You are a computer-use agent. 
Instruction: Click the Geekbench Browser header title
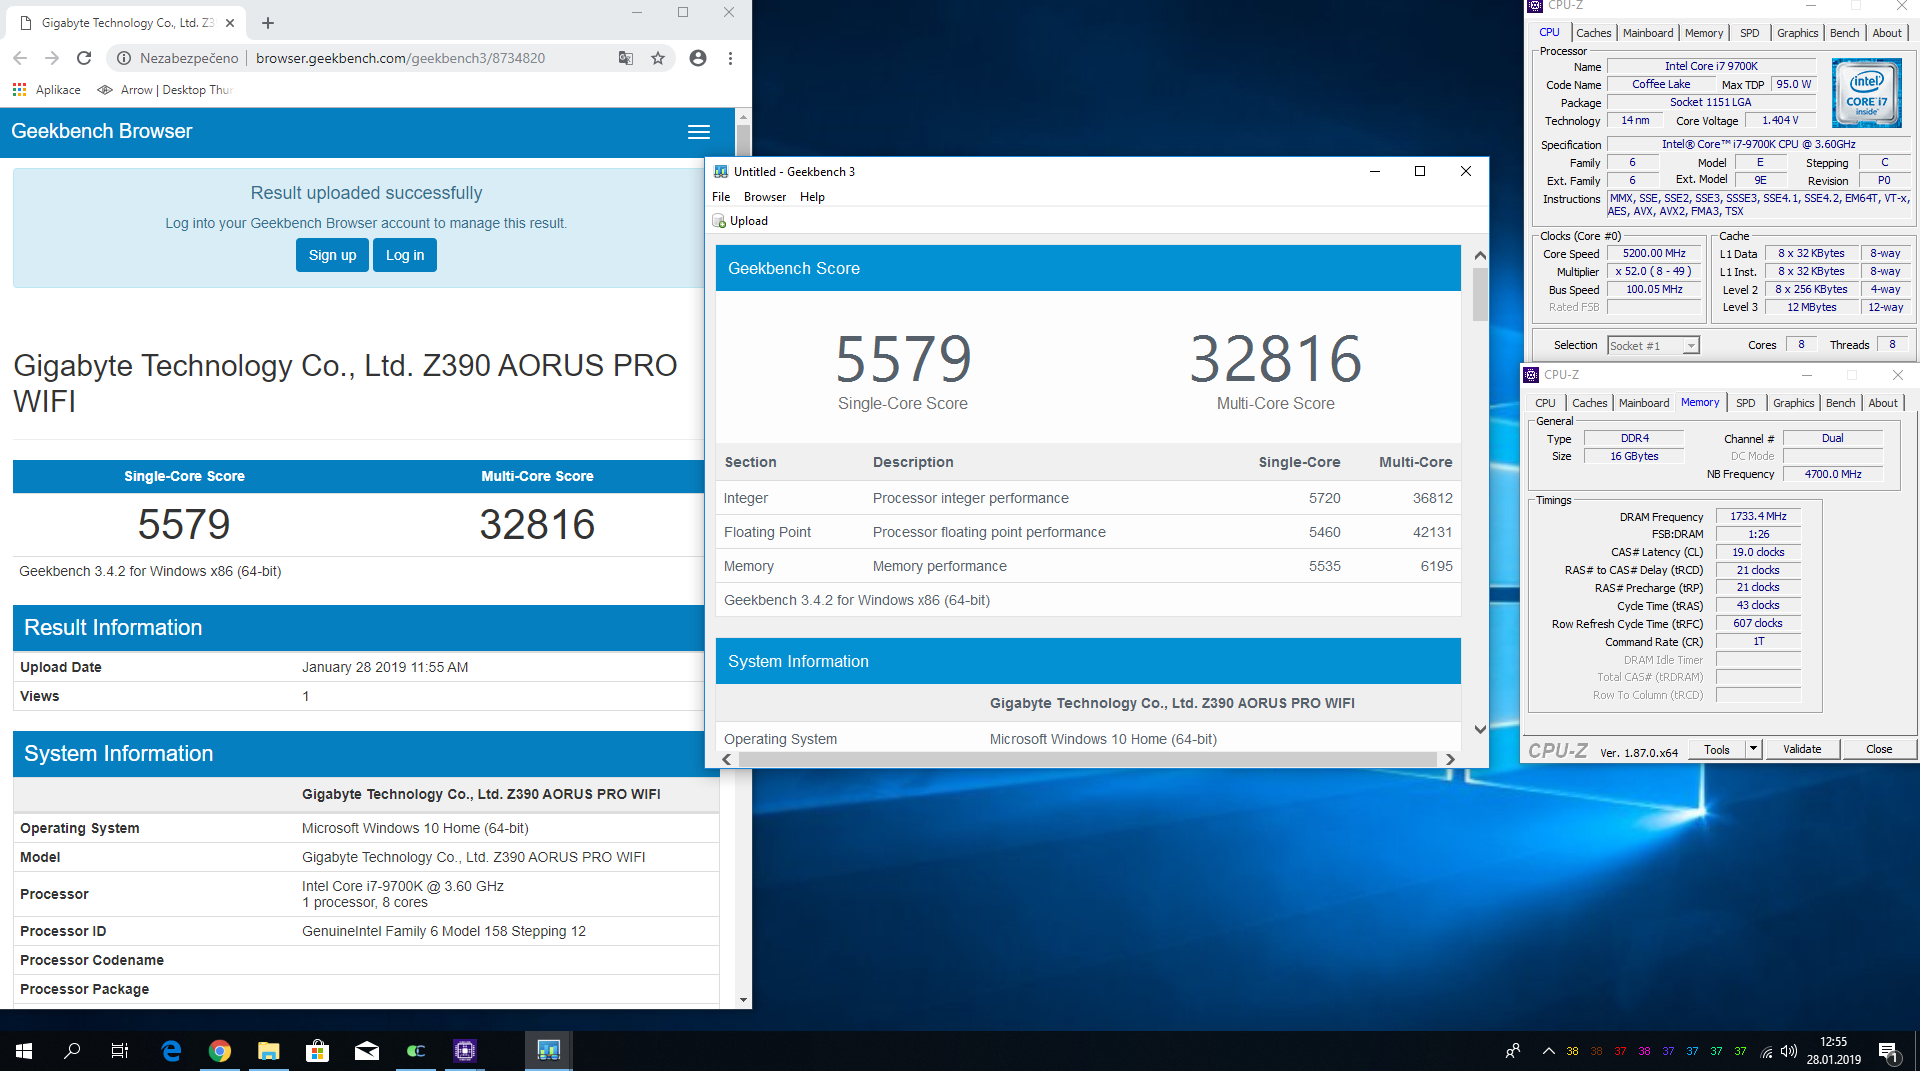click(x=102, y=131)
